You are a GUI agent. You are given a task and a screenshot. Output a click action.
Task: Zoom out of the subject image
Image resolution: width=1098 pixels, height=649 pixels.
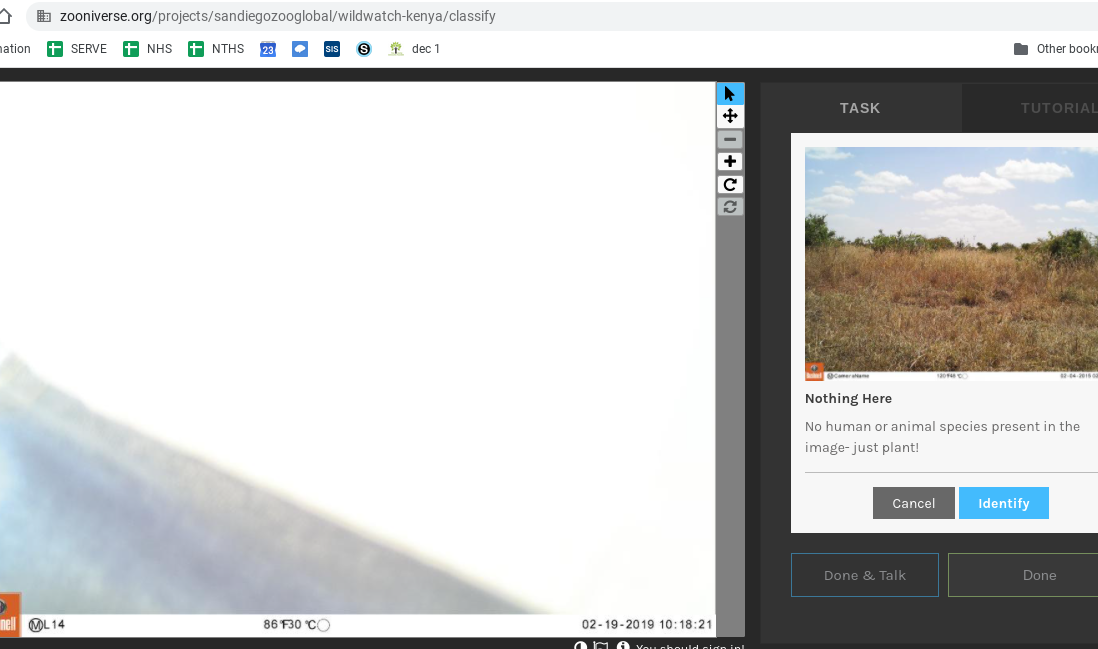click(730, 139)
